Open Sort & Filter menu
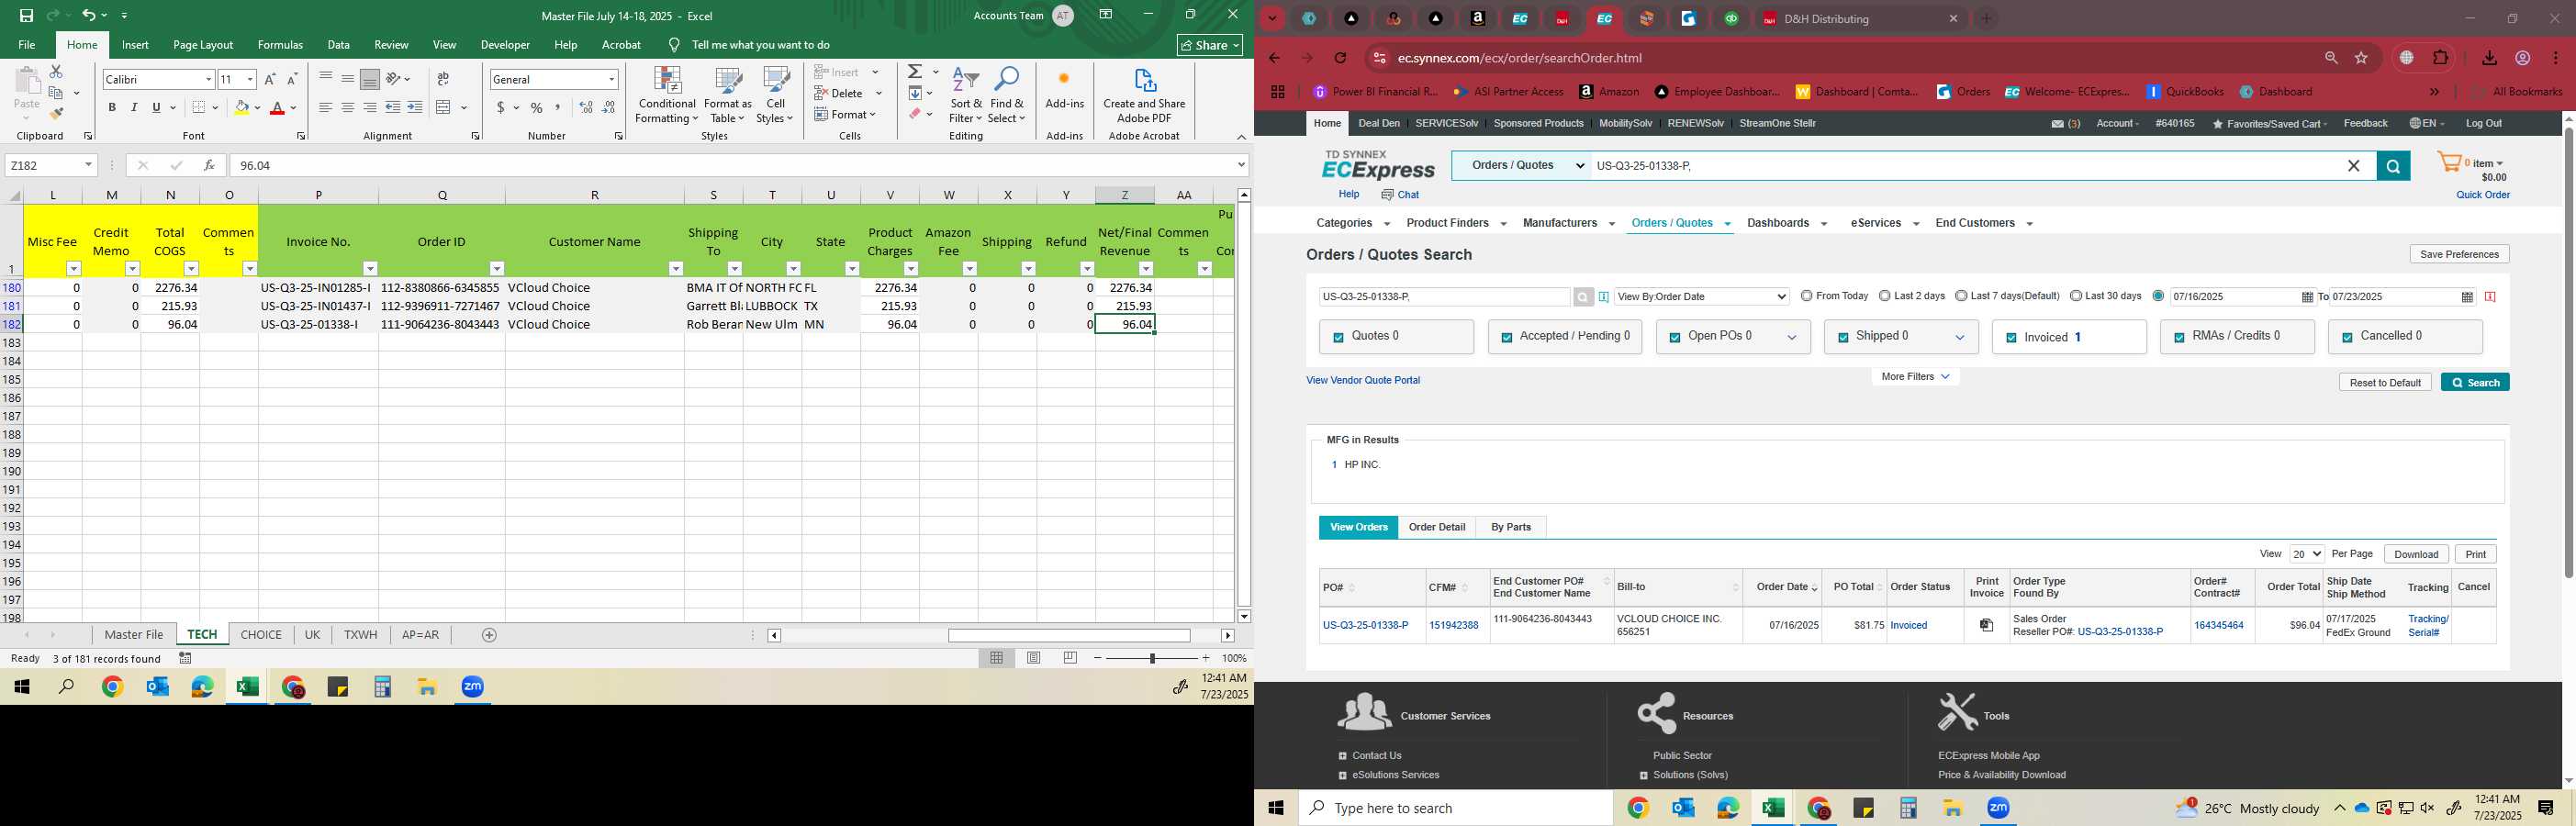This screenshot has height=826, width=2576. point(966,96)
